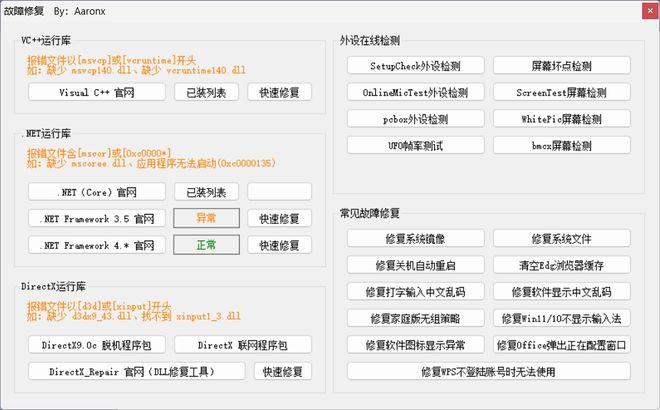
Task: Launch 屏幕坏点检测
Action: [x=562, y=66]
